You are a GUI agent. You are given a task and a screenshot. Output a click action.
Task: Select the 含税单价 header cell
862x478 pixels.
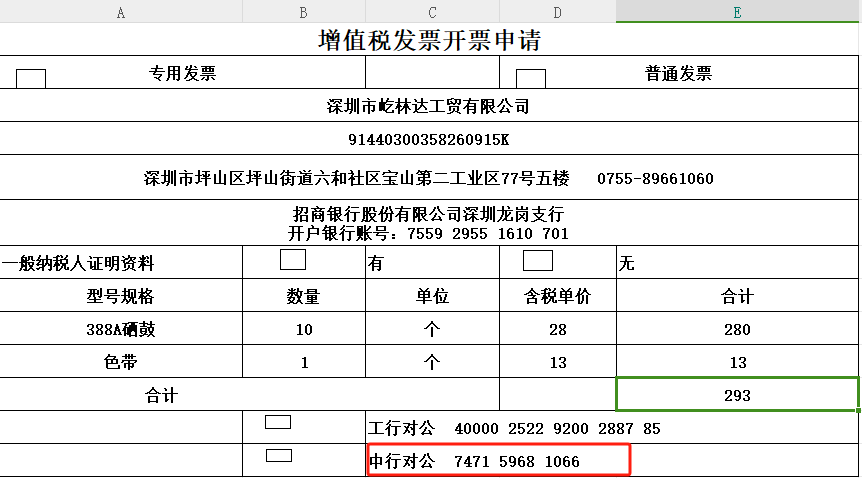557,297
